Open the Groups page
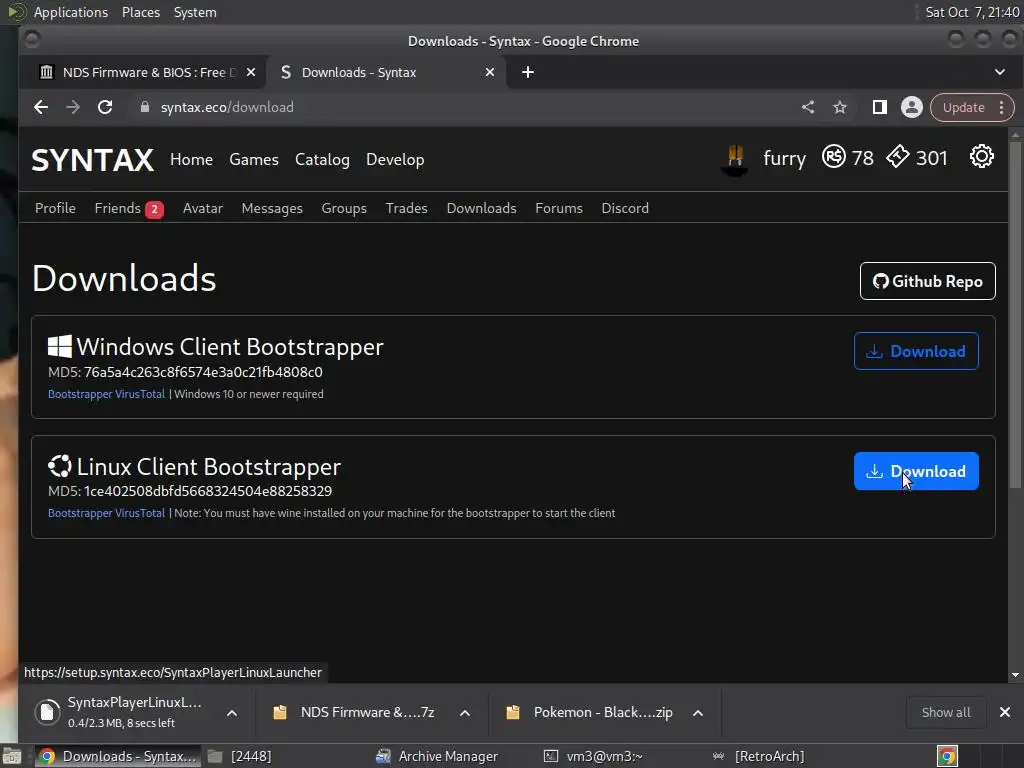Screen dimensions: 1024x768 coord(344,208)
